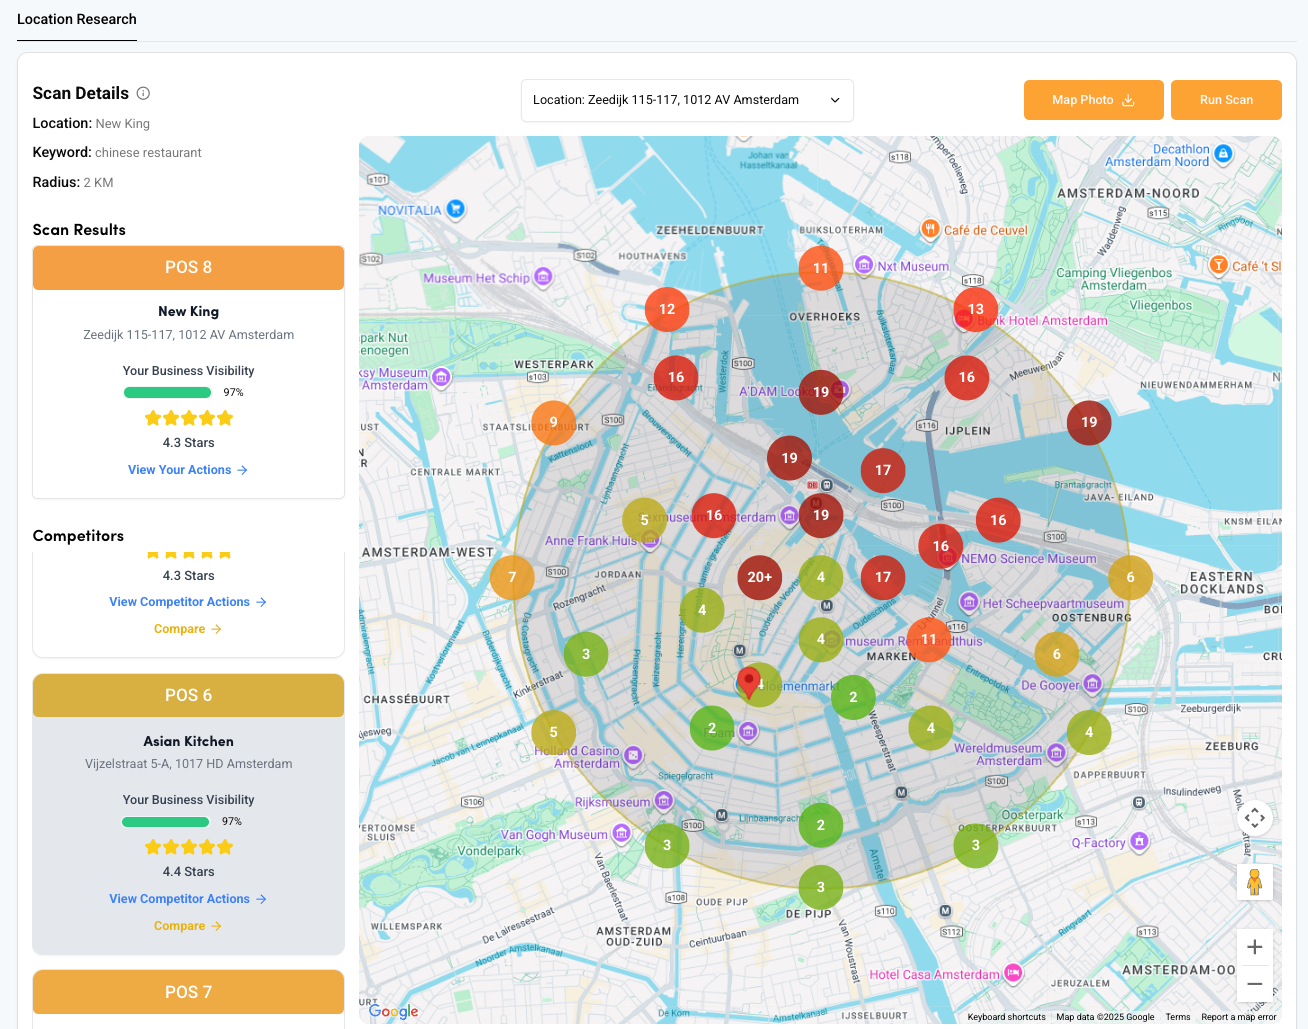The width and height of the screenshot is (1308, 1029).
Task: Open the map Keyboard shortcuts link
Action: [1006, 1017]
